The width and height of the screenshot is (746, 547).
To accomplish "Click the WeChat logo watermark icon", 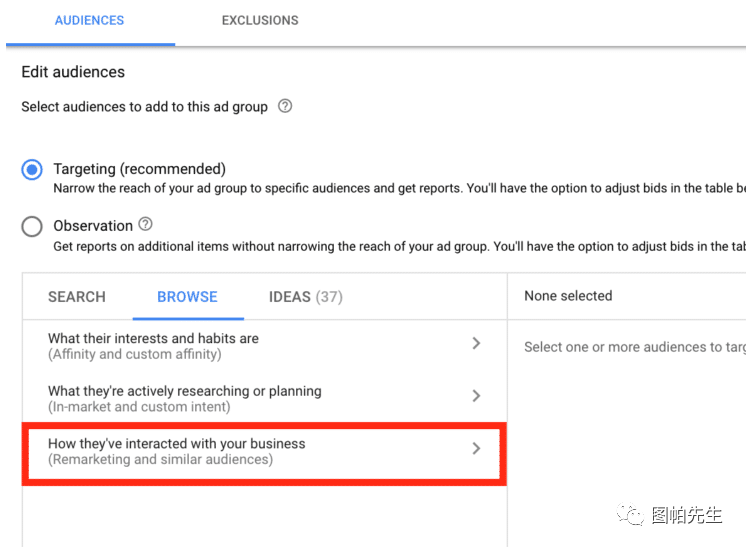I will [x=631, y=514].
